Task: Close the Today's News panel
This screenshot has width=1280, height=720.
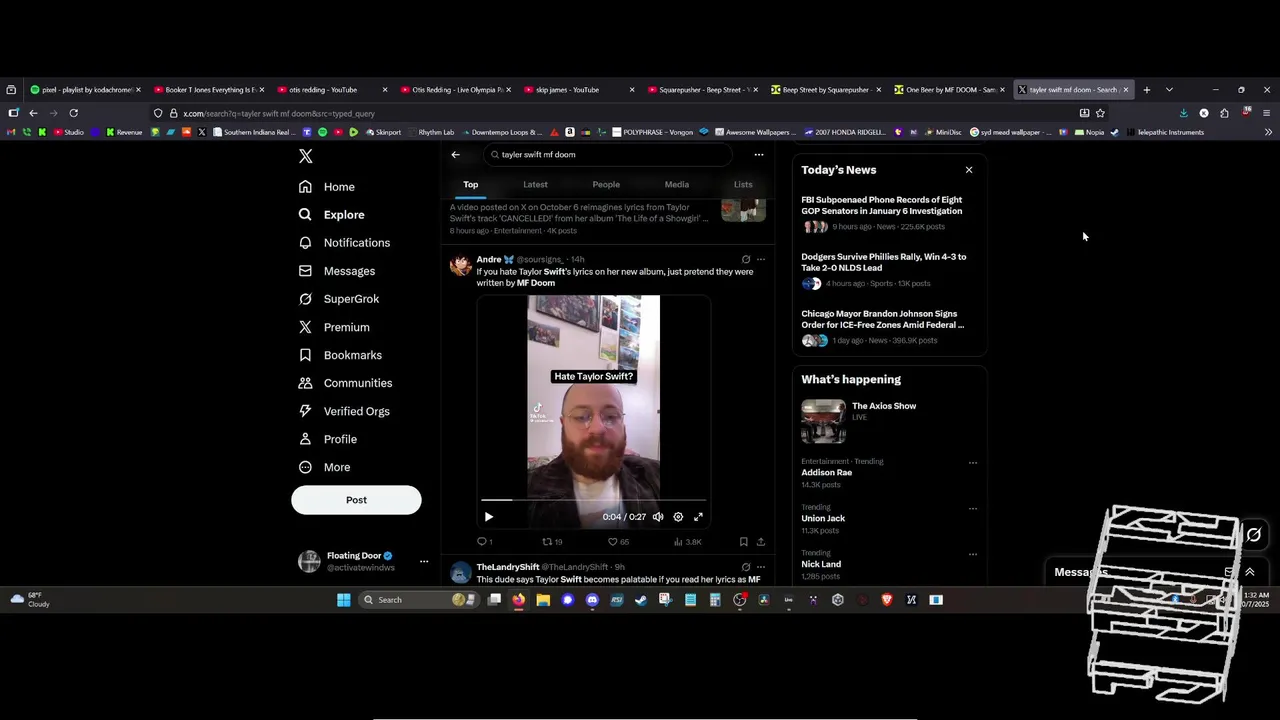Action: coord(969,170)
